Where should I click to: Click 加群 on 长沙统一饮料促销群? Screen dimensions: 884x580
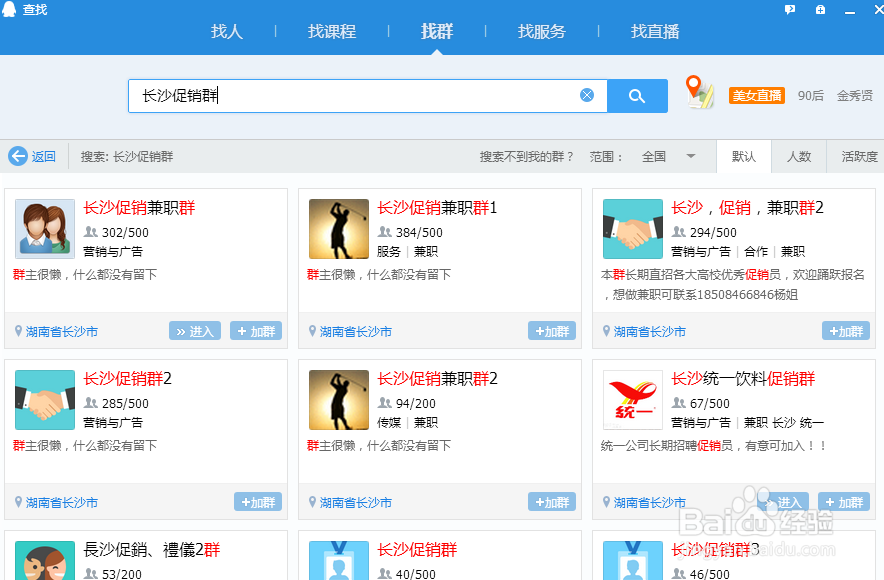[844, 501]
